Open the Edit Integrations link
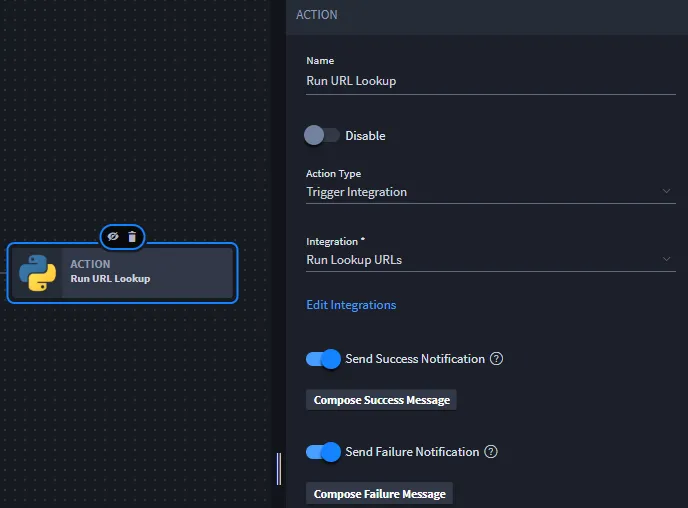The height and width of the screenshot is (508, 688). pos(351,305)
